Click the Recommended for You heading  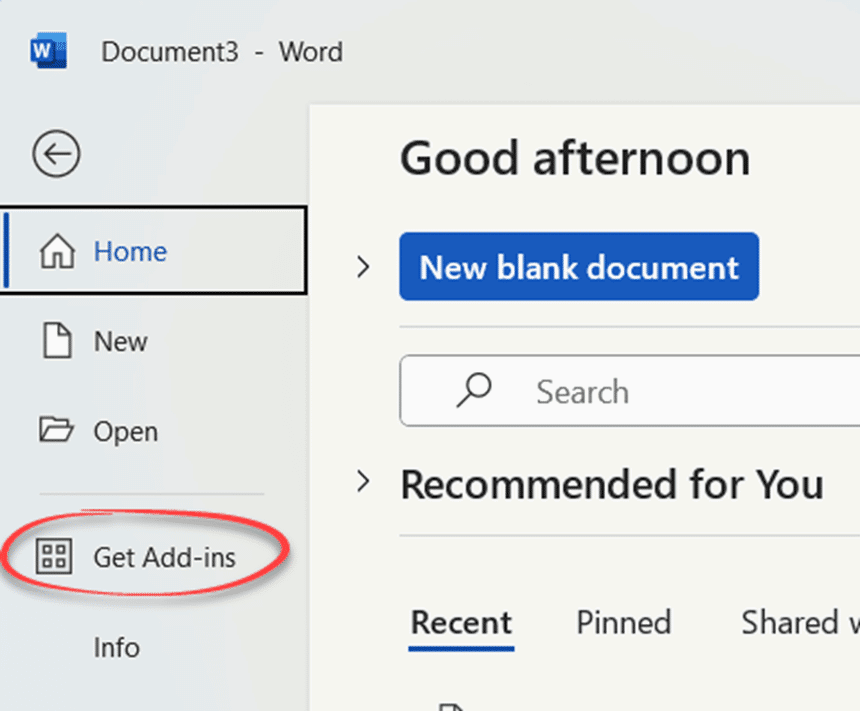[612, 485]
